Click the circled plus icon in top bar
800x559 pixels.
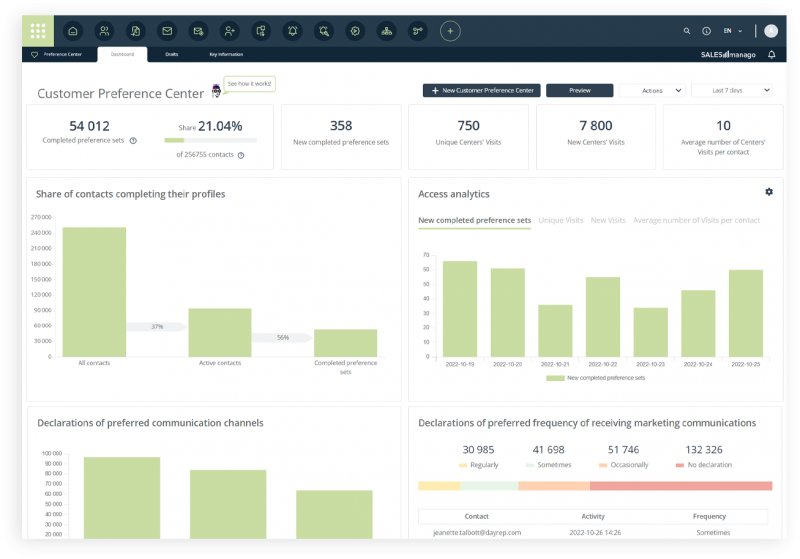450,31
